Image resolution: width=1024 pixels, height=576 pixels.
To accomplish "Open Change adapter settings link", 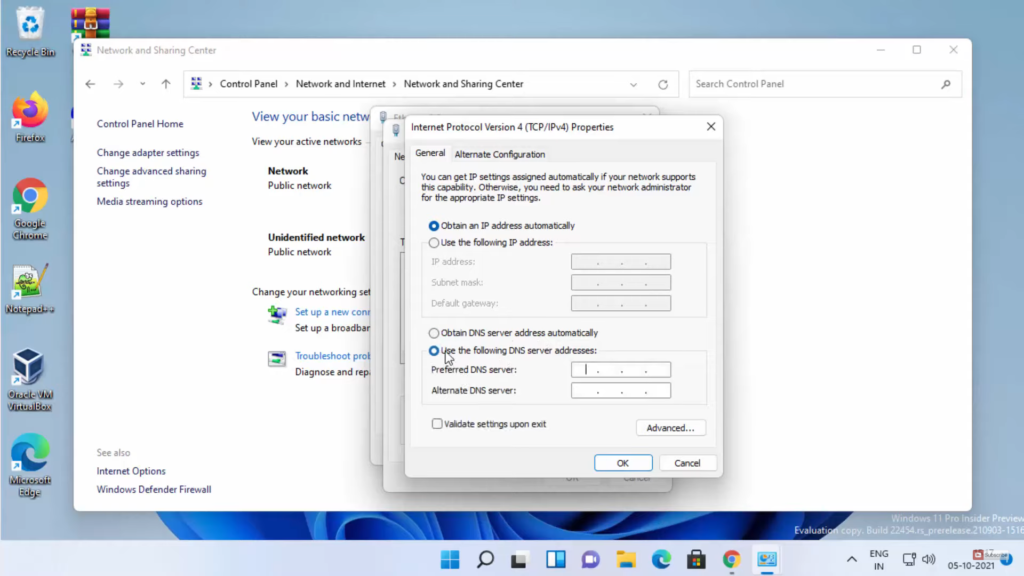I will pyautogui.click(x=148, y=153).
